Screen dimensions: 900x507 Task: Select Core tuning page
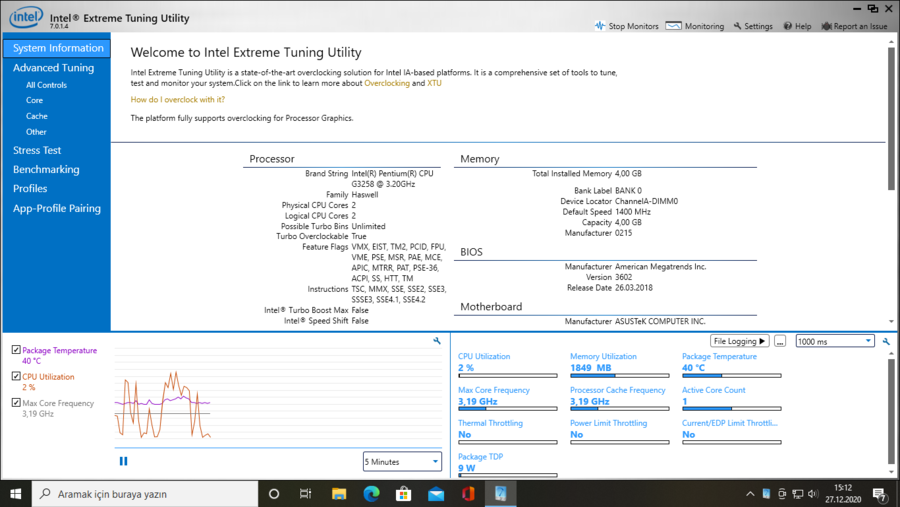(34, 100)
